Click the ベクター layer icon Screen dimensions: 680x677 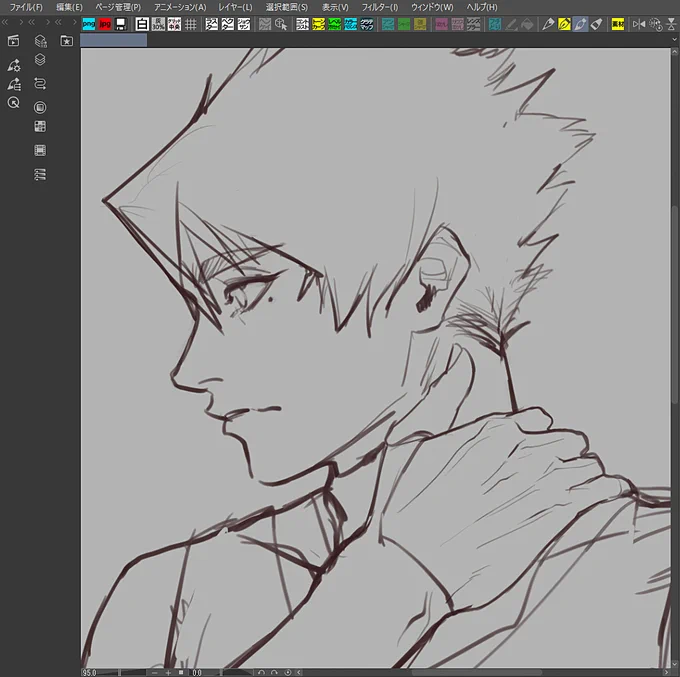(228, 24)
